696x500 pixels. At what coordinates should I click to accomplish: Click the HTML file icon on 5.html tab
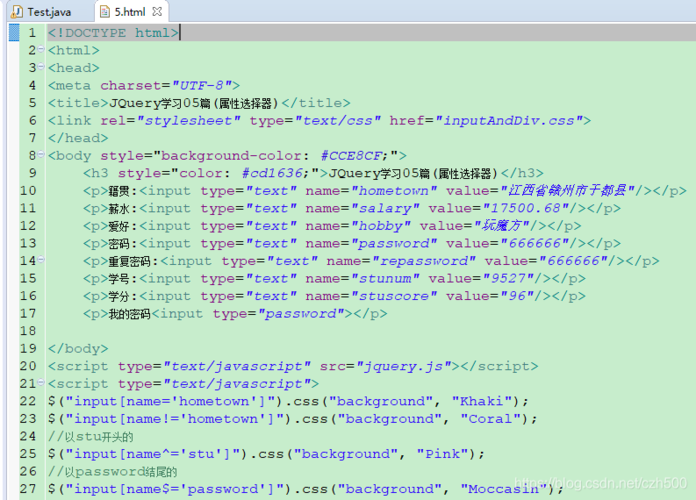pos(105,12)
